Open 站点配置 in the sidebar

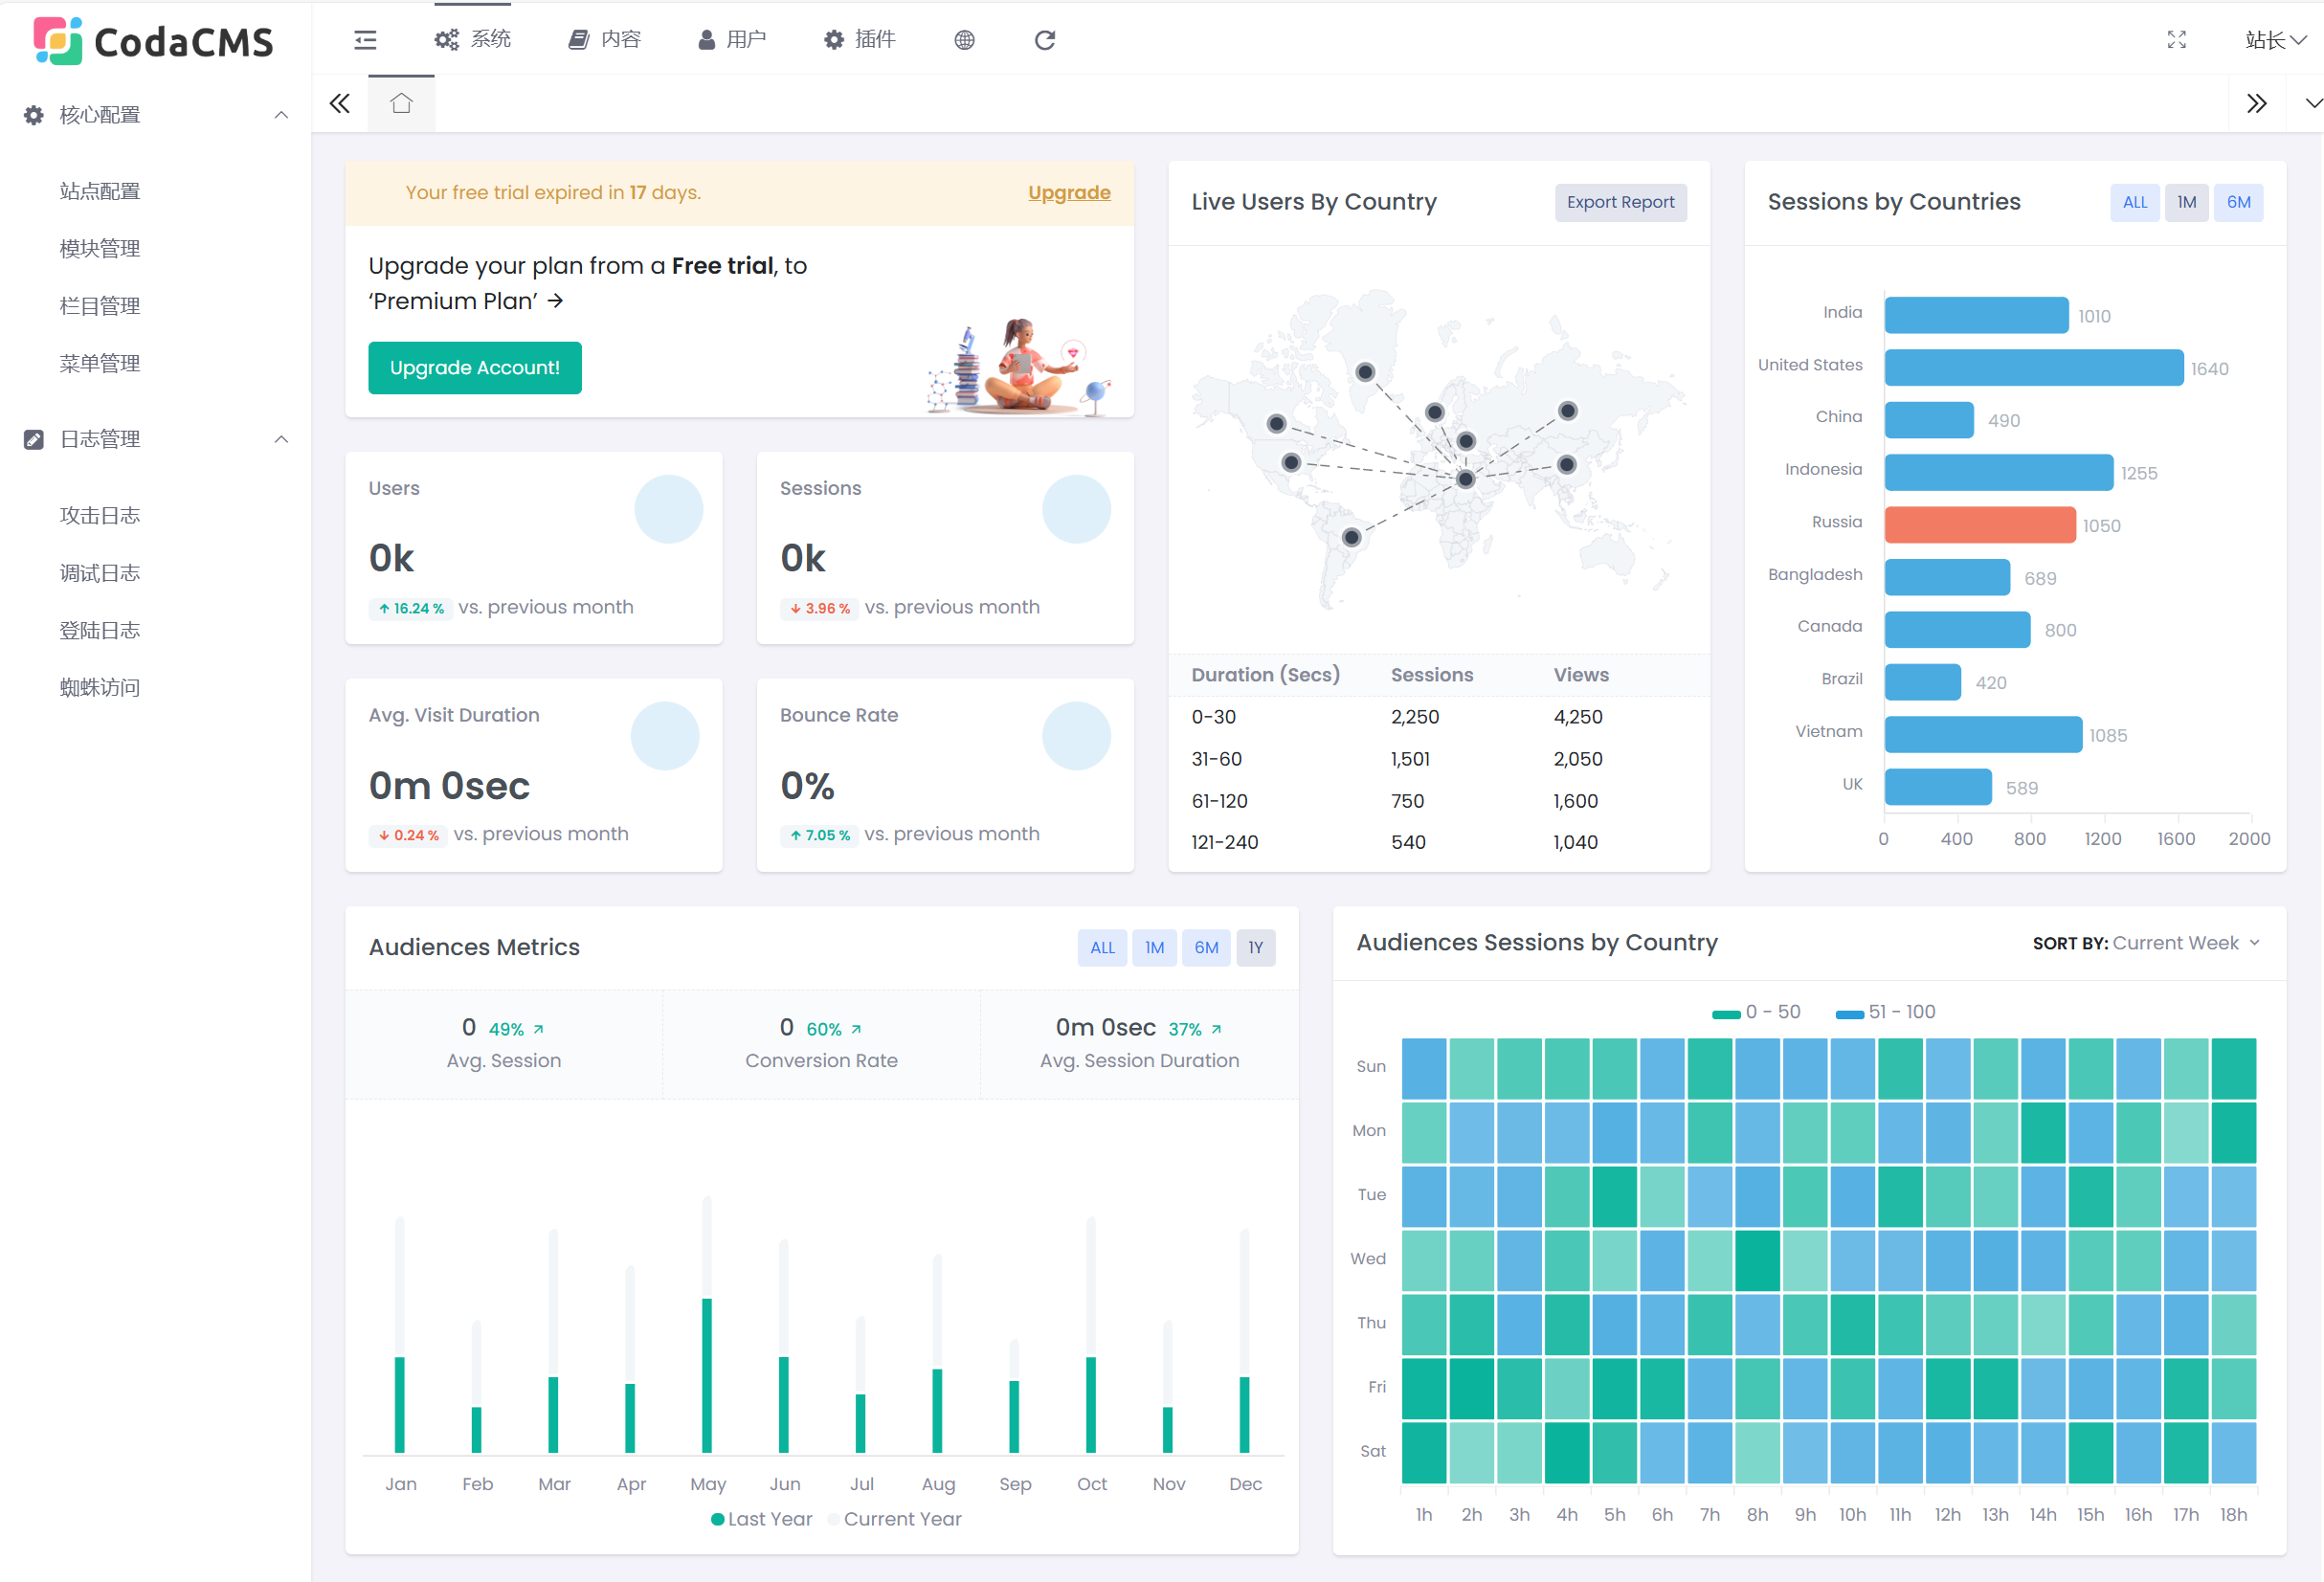100,191
